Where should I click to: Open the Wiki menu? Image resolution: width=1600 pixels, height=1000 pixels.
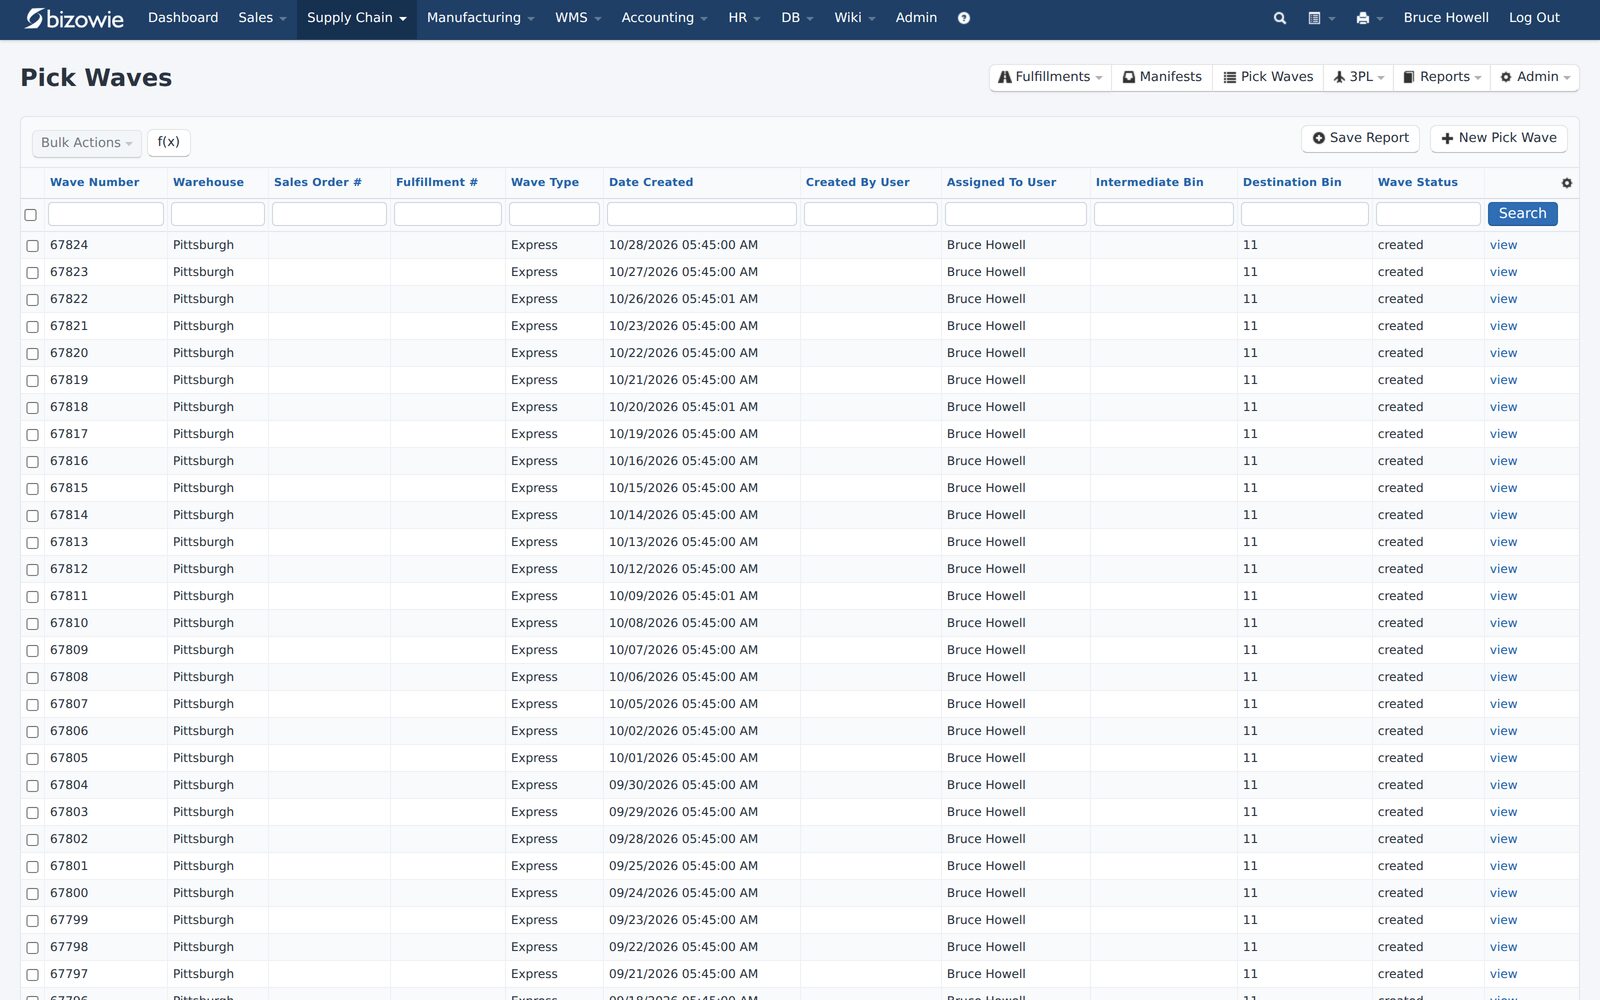click(x=854, y=18)
